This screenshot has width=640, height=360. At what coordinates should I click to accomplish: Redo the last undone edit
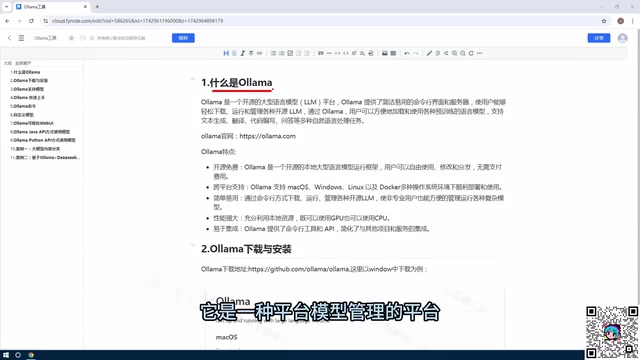tap(416, 53)
